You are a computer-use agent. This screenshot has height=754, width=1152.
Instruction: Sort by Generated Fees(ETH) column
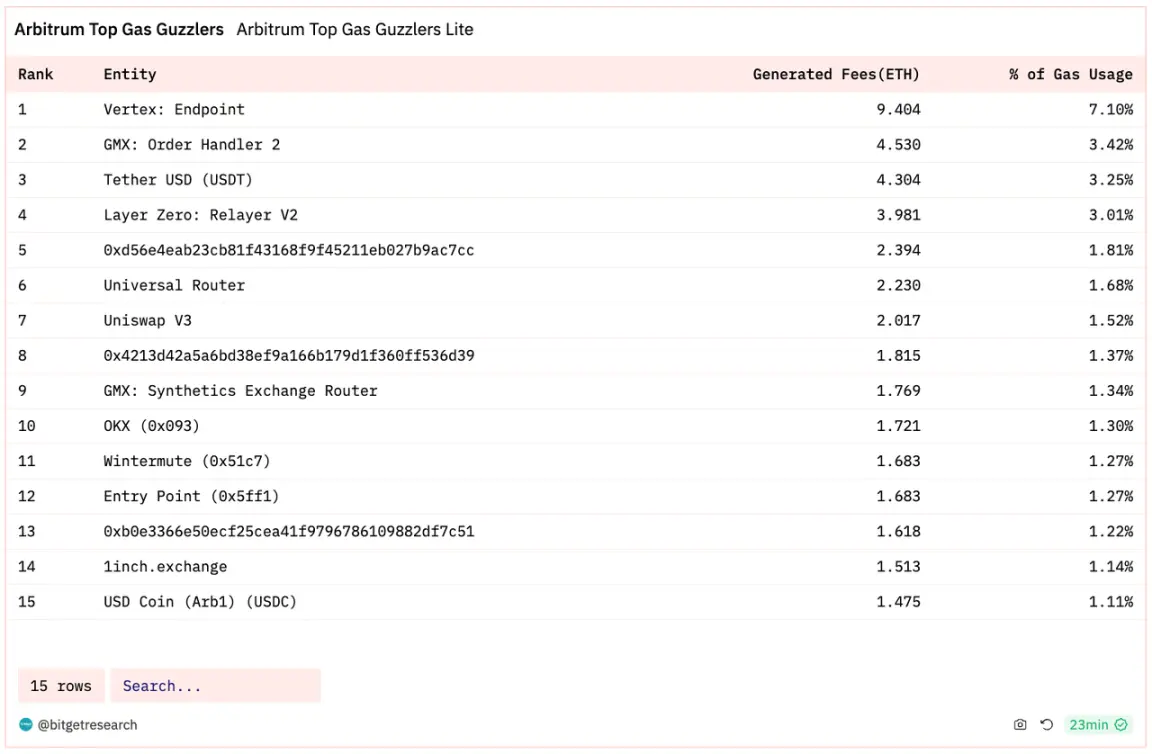tap(836, 74)
